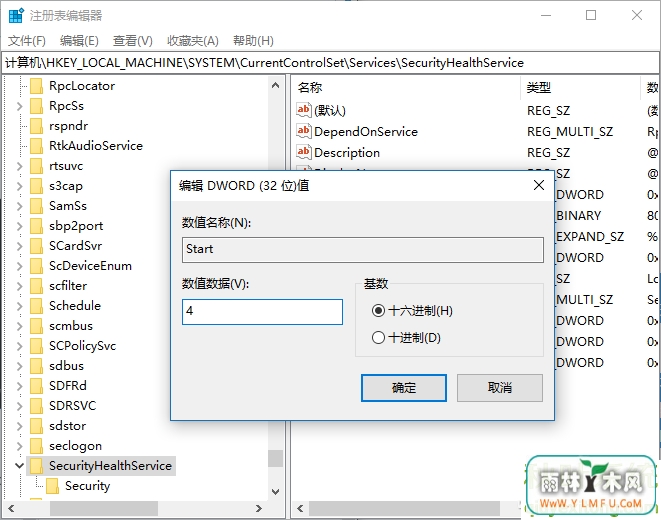Open the 编辑(E) menu
The image size is (661, 520).
79,41
